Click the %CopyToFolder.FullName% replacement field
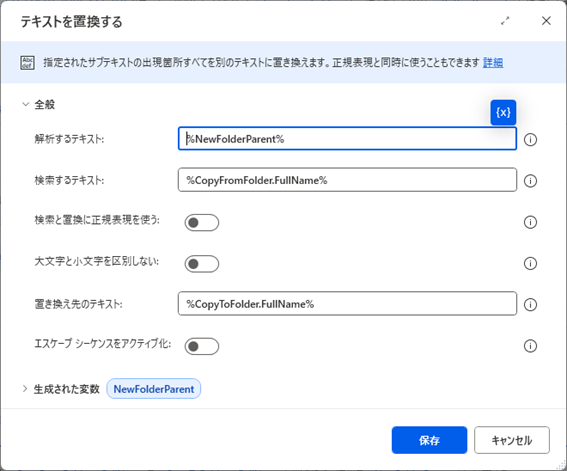 (347, 304)
